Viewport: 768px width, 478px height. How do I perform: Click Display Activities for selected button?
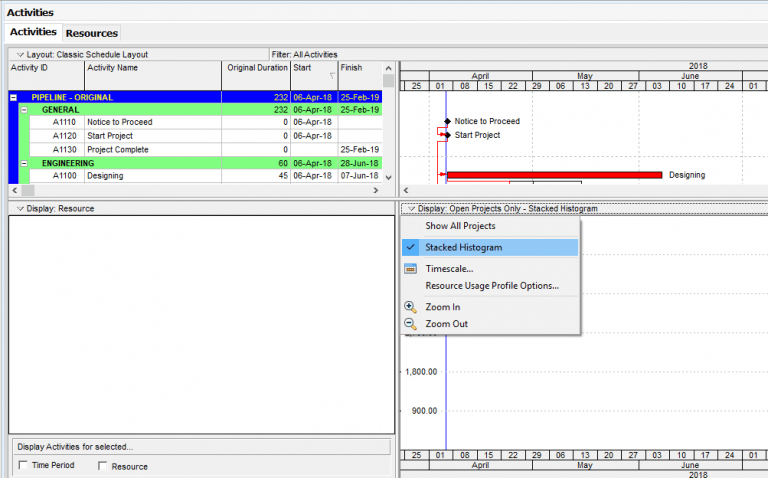point(198,447)
